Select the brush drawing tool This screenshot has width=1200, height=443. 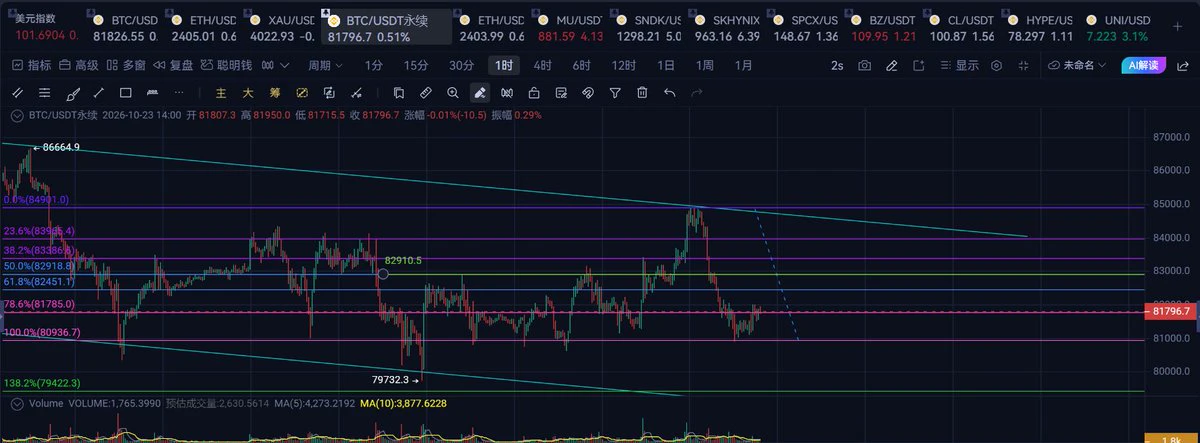(72, 93)
